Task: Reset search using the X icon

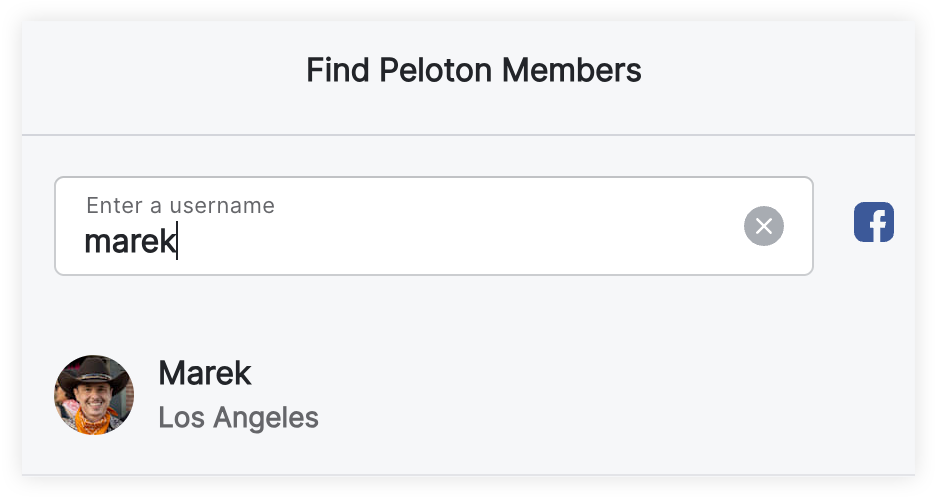Action: click(764, 226)
